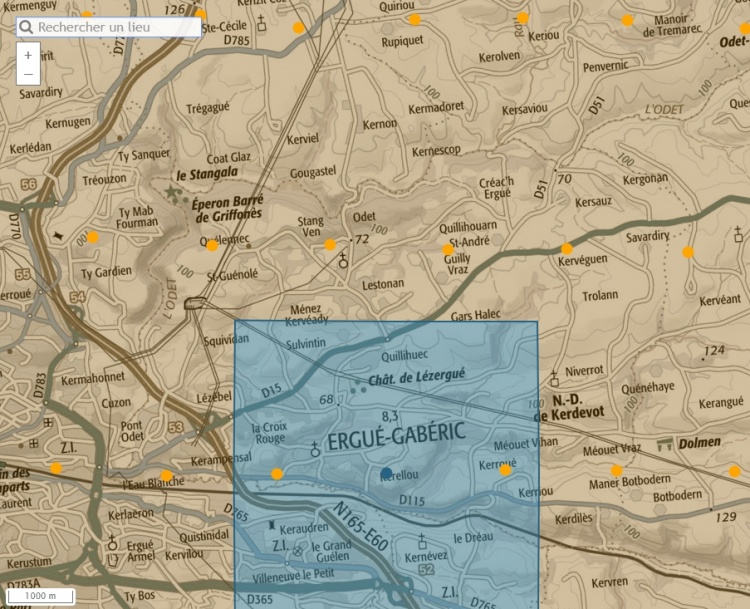
Task: Click the zoom in plus button
Action: coord(27,55)
